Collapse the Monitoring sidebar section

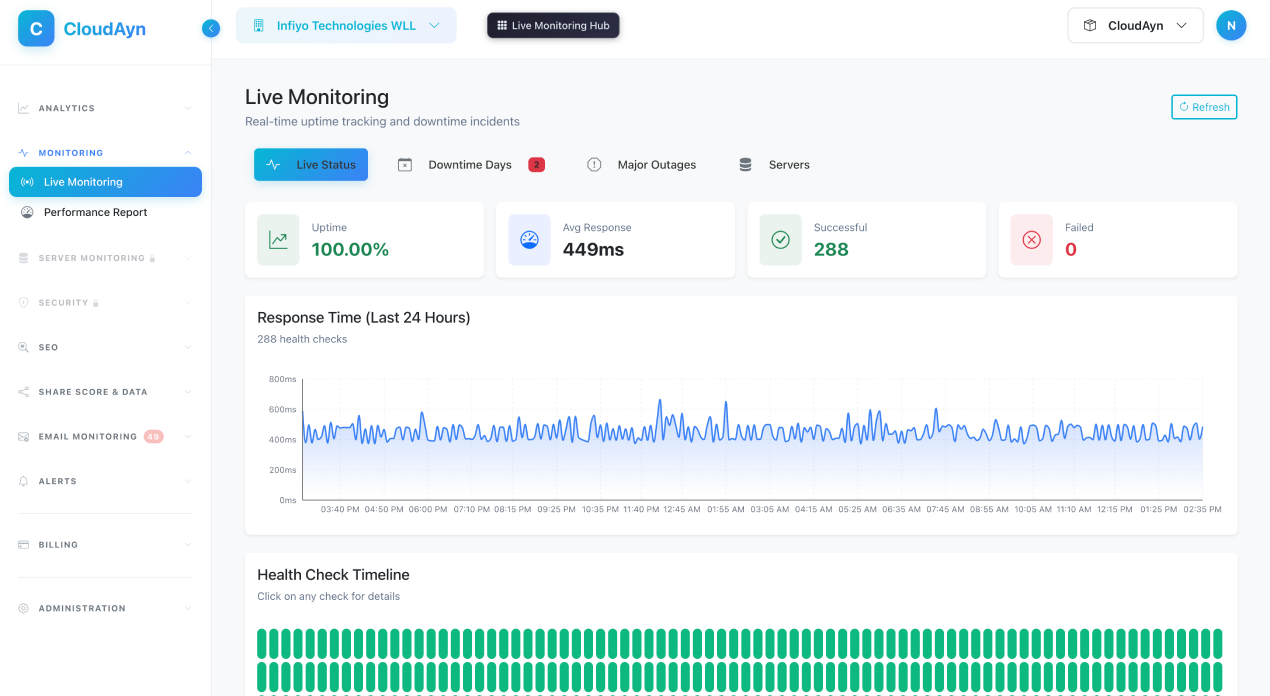click(x=105, y=153)
